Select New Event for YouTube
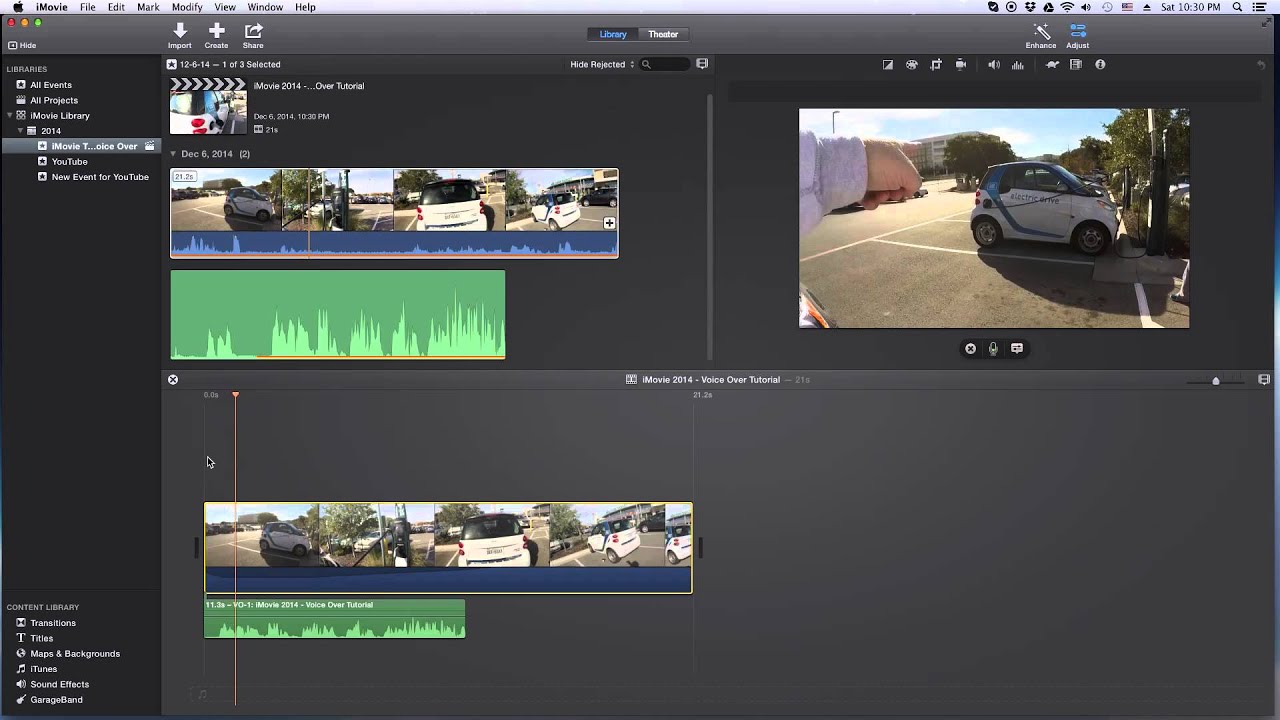The image size is (1280, 720). pos(100,177)
